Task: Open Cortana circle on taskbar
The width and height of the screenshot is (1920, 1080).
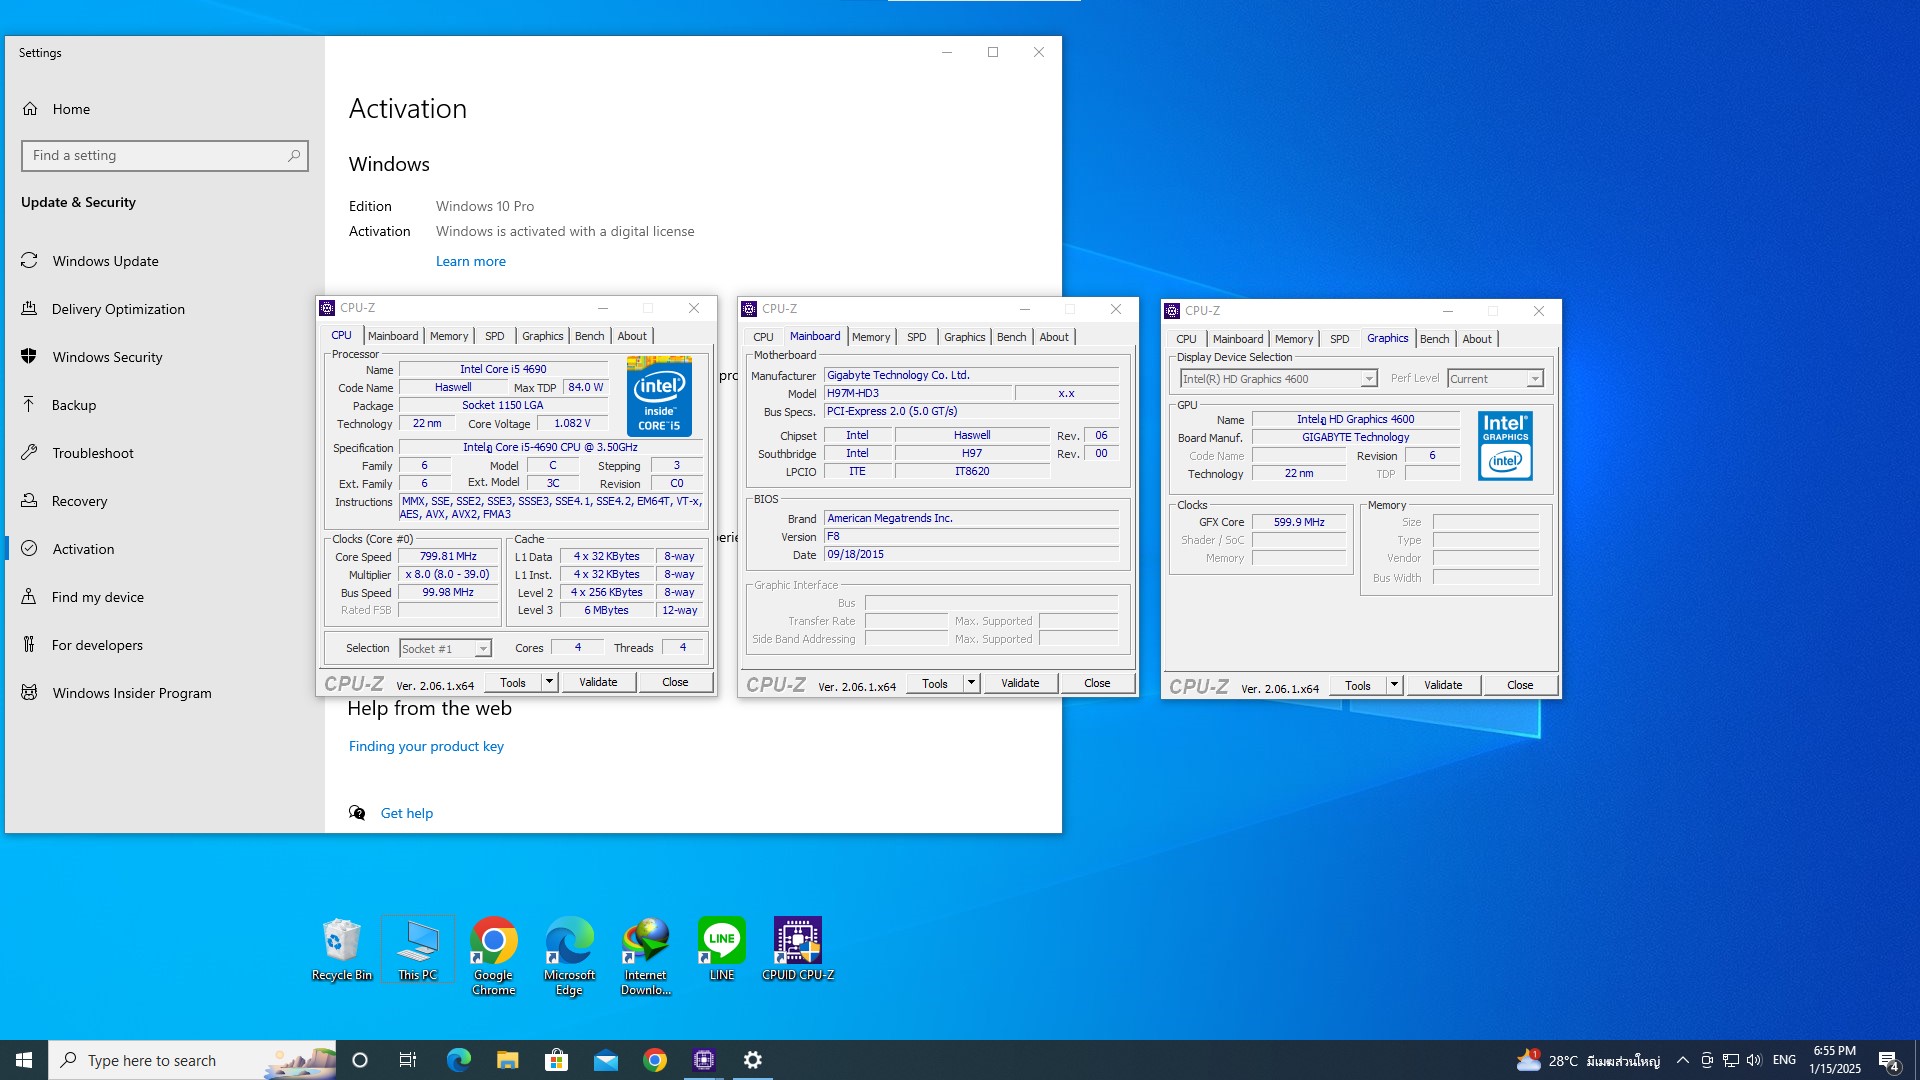Action: click(360, 1060)
